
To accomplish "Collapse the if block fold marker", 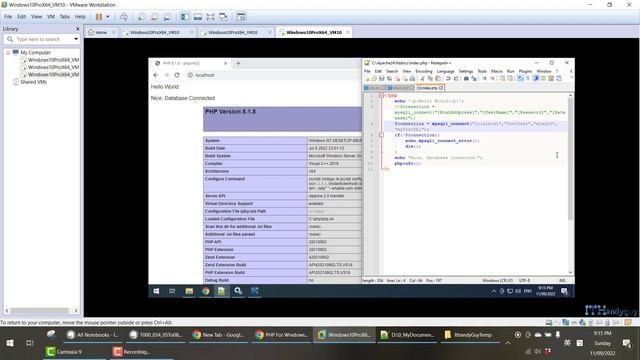I will (381, 135).
